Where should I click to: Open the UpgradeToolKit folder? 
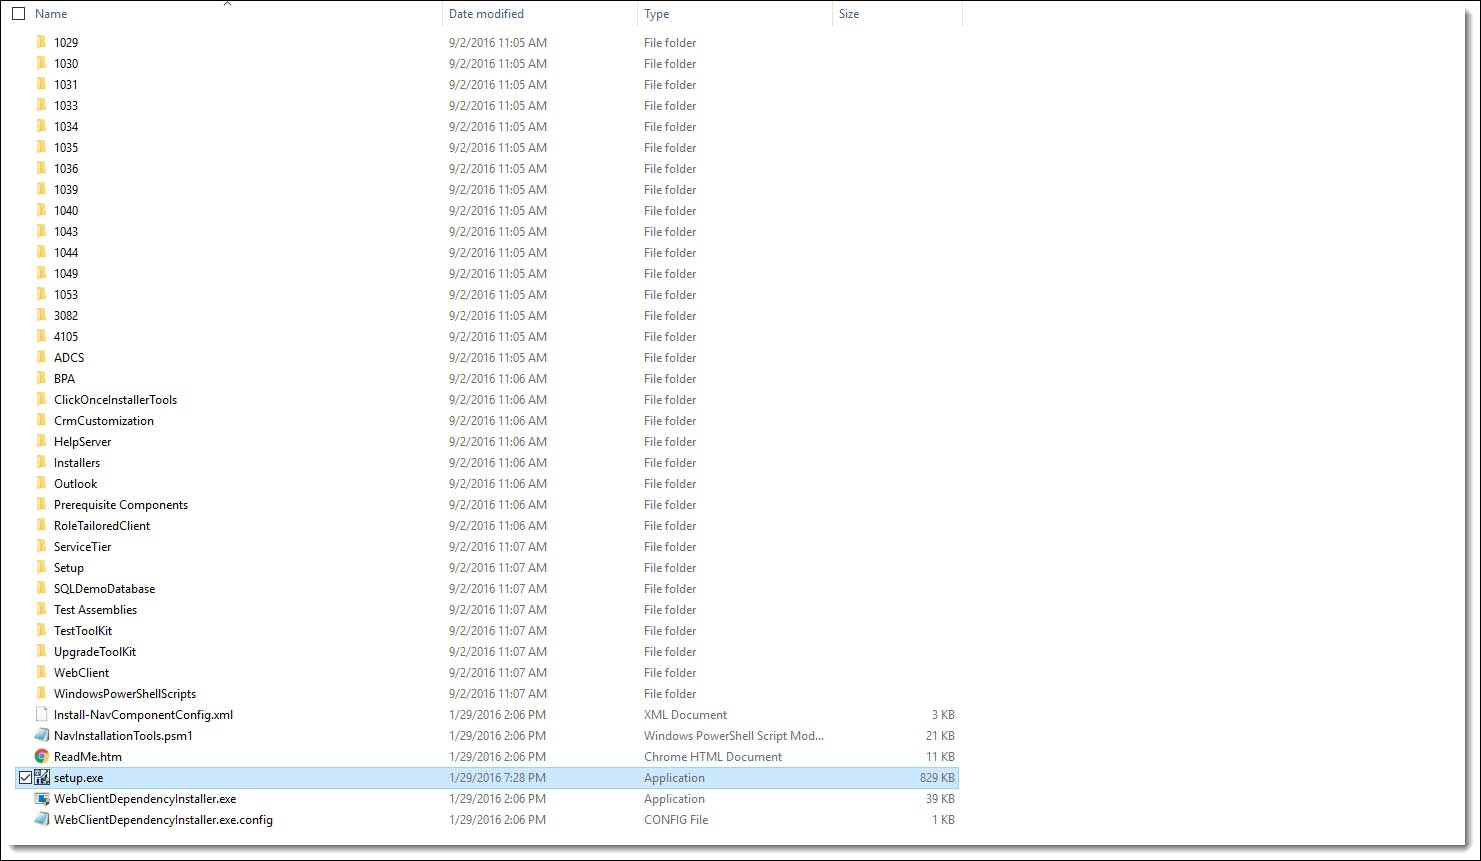tap(95, 651)
